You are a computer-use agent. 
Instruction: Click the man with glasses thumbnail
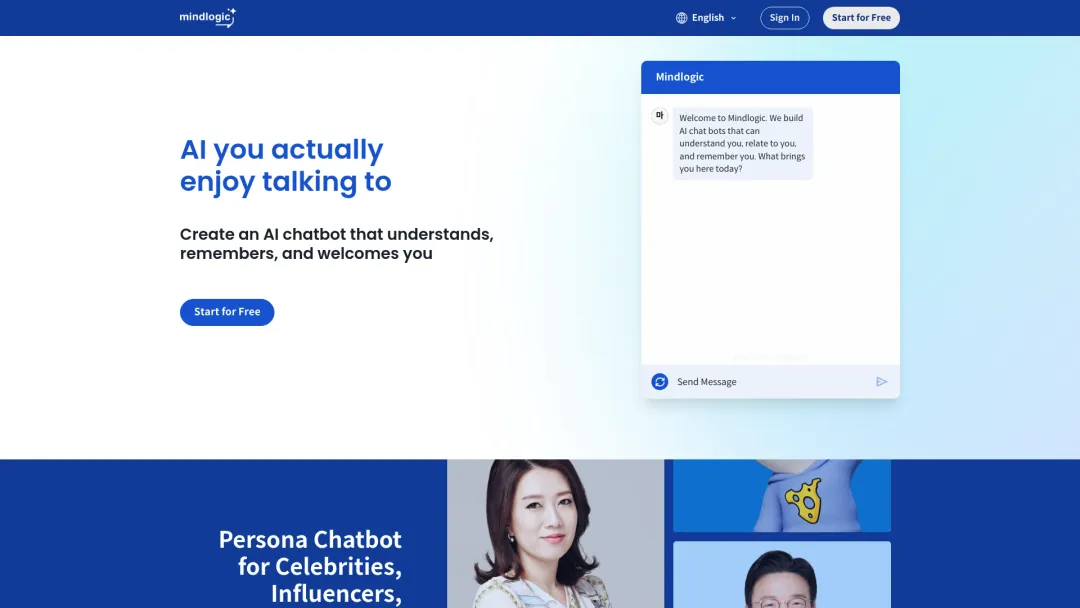[782, 574]
